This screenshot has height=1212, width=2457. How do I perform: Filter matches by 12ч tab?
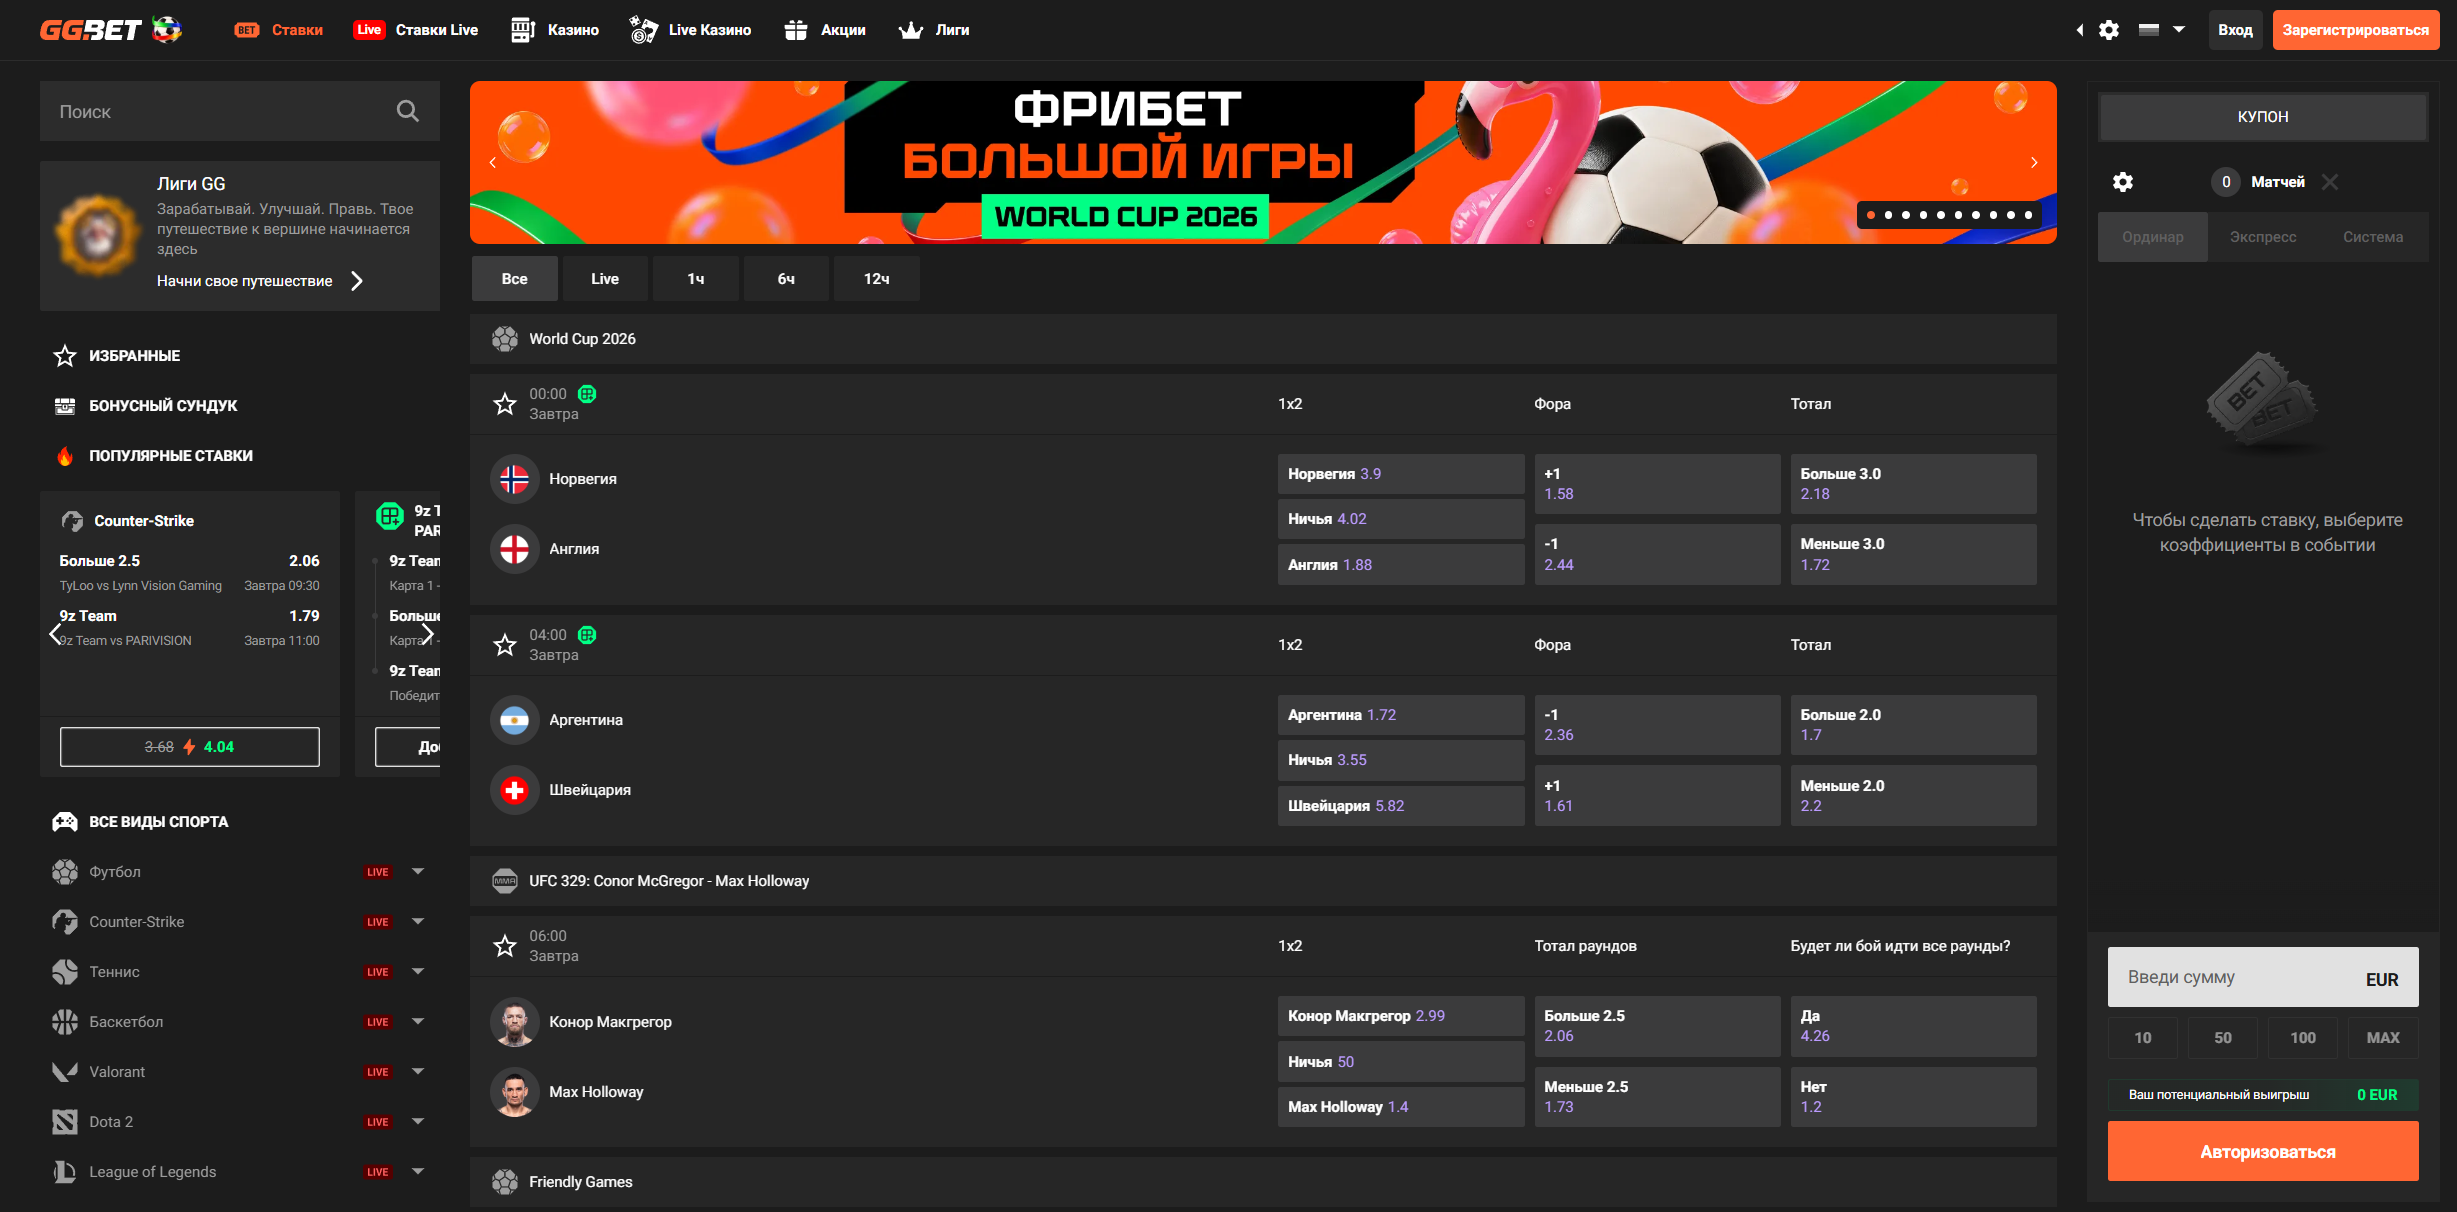click(877, 279)
